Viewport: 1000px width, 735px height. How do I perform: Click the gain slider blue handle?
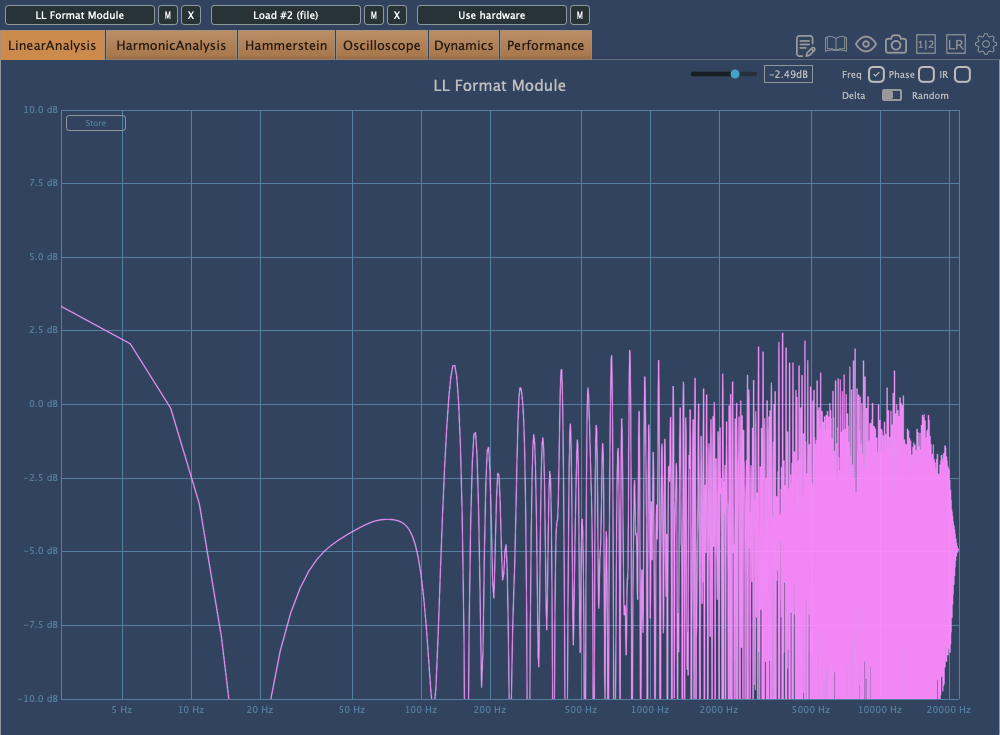735,74
